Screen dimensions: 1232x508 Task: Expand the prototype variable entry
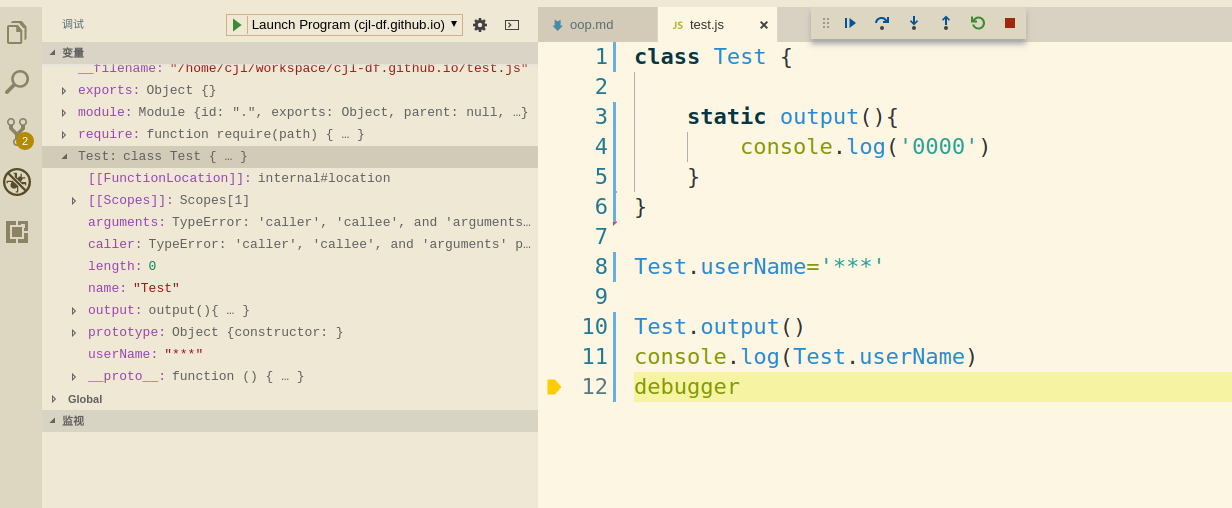[x=74, y=333]
